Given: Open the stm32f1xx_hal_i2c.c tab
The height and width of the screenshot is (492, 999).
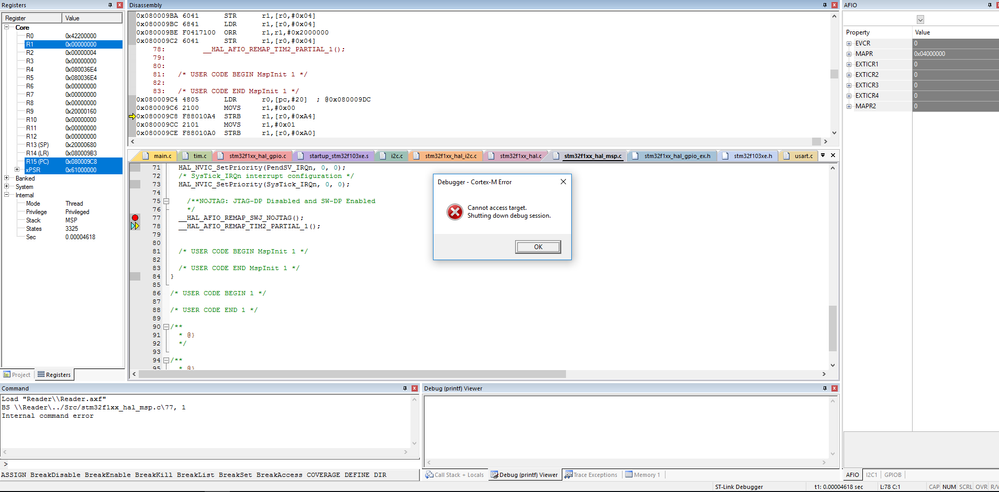Looking at the screenshot, I should pos(446,156).
